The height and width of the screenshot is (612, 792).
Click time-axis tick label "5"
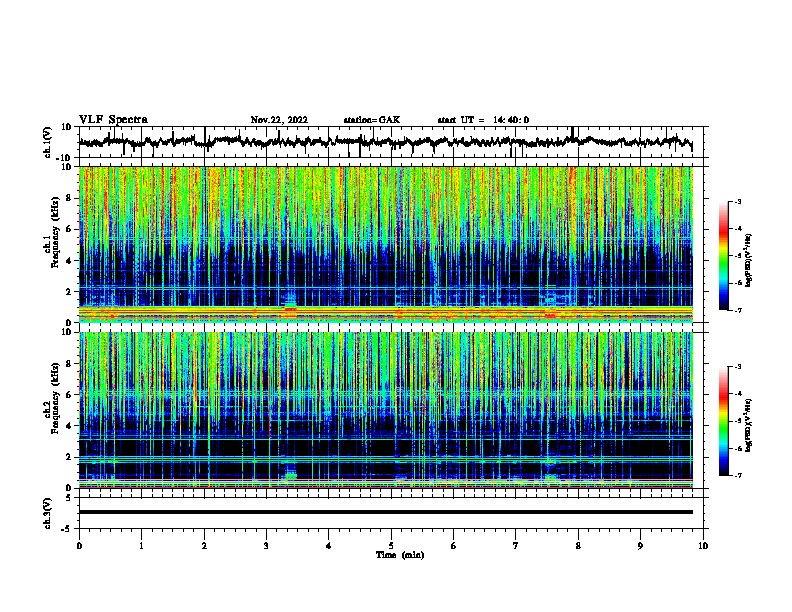391,546
